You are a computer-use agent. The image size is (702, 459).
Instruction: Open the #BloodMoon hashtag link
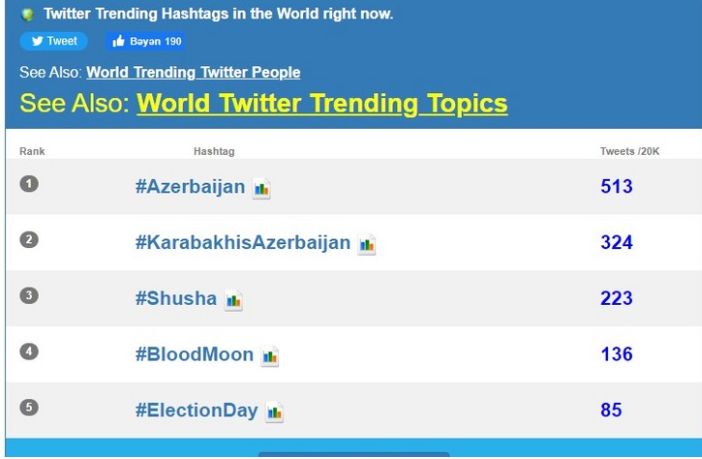[194, 354]
